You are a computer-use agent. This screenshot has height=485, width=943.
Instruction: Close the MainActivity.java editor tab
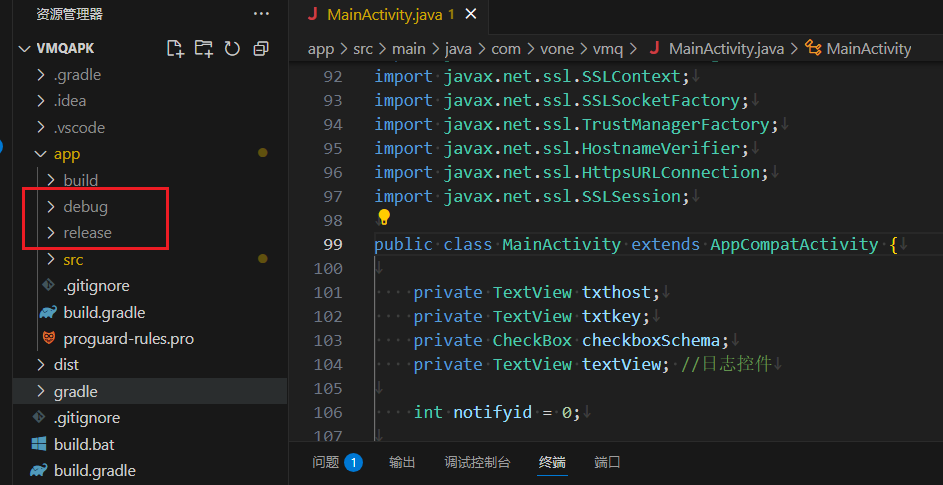[x=471, y=14]
